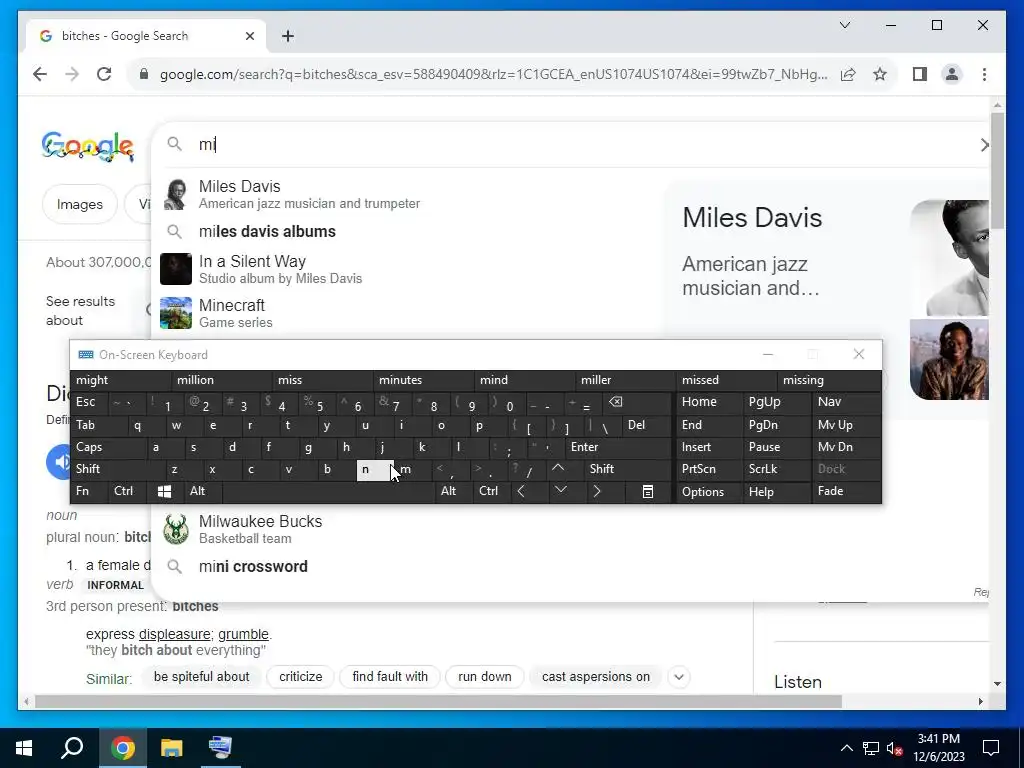Clear the search box with the X icon
Screen dimensions: 1024x768
pyautogui.click(x=984, y=144)
